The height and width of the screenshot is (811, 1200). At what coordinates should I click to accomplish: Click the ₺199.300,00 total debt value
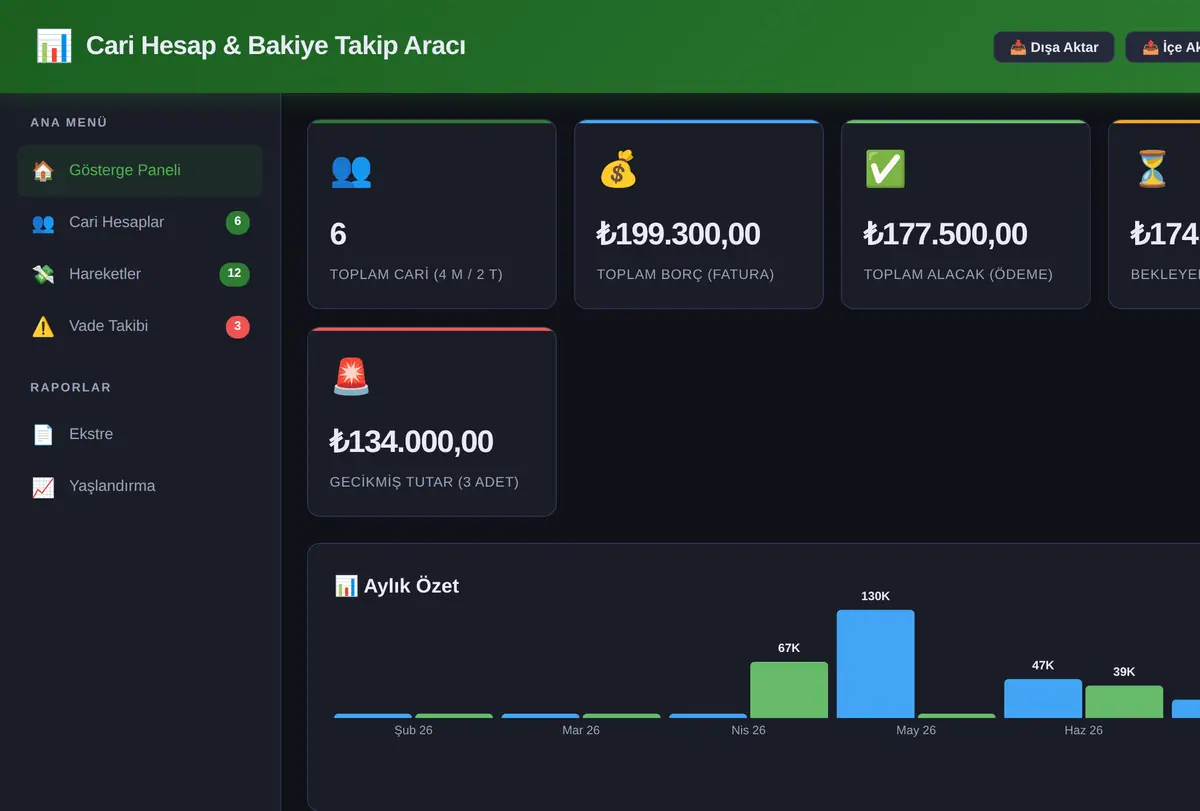click(x=678, y=234)
